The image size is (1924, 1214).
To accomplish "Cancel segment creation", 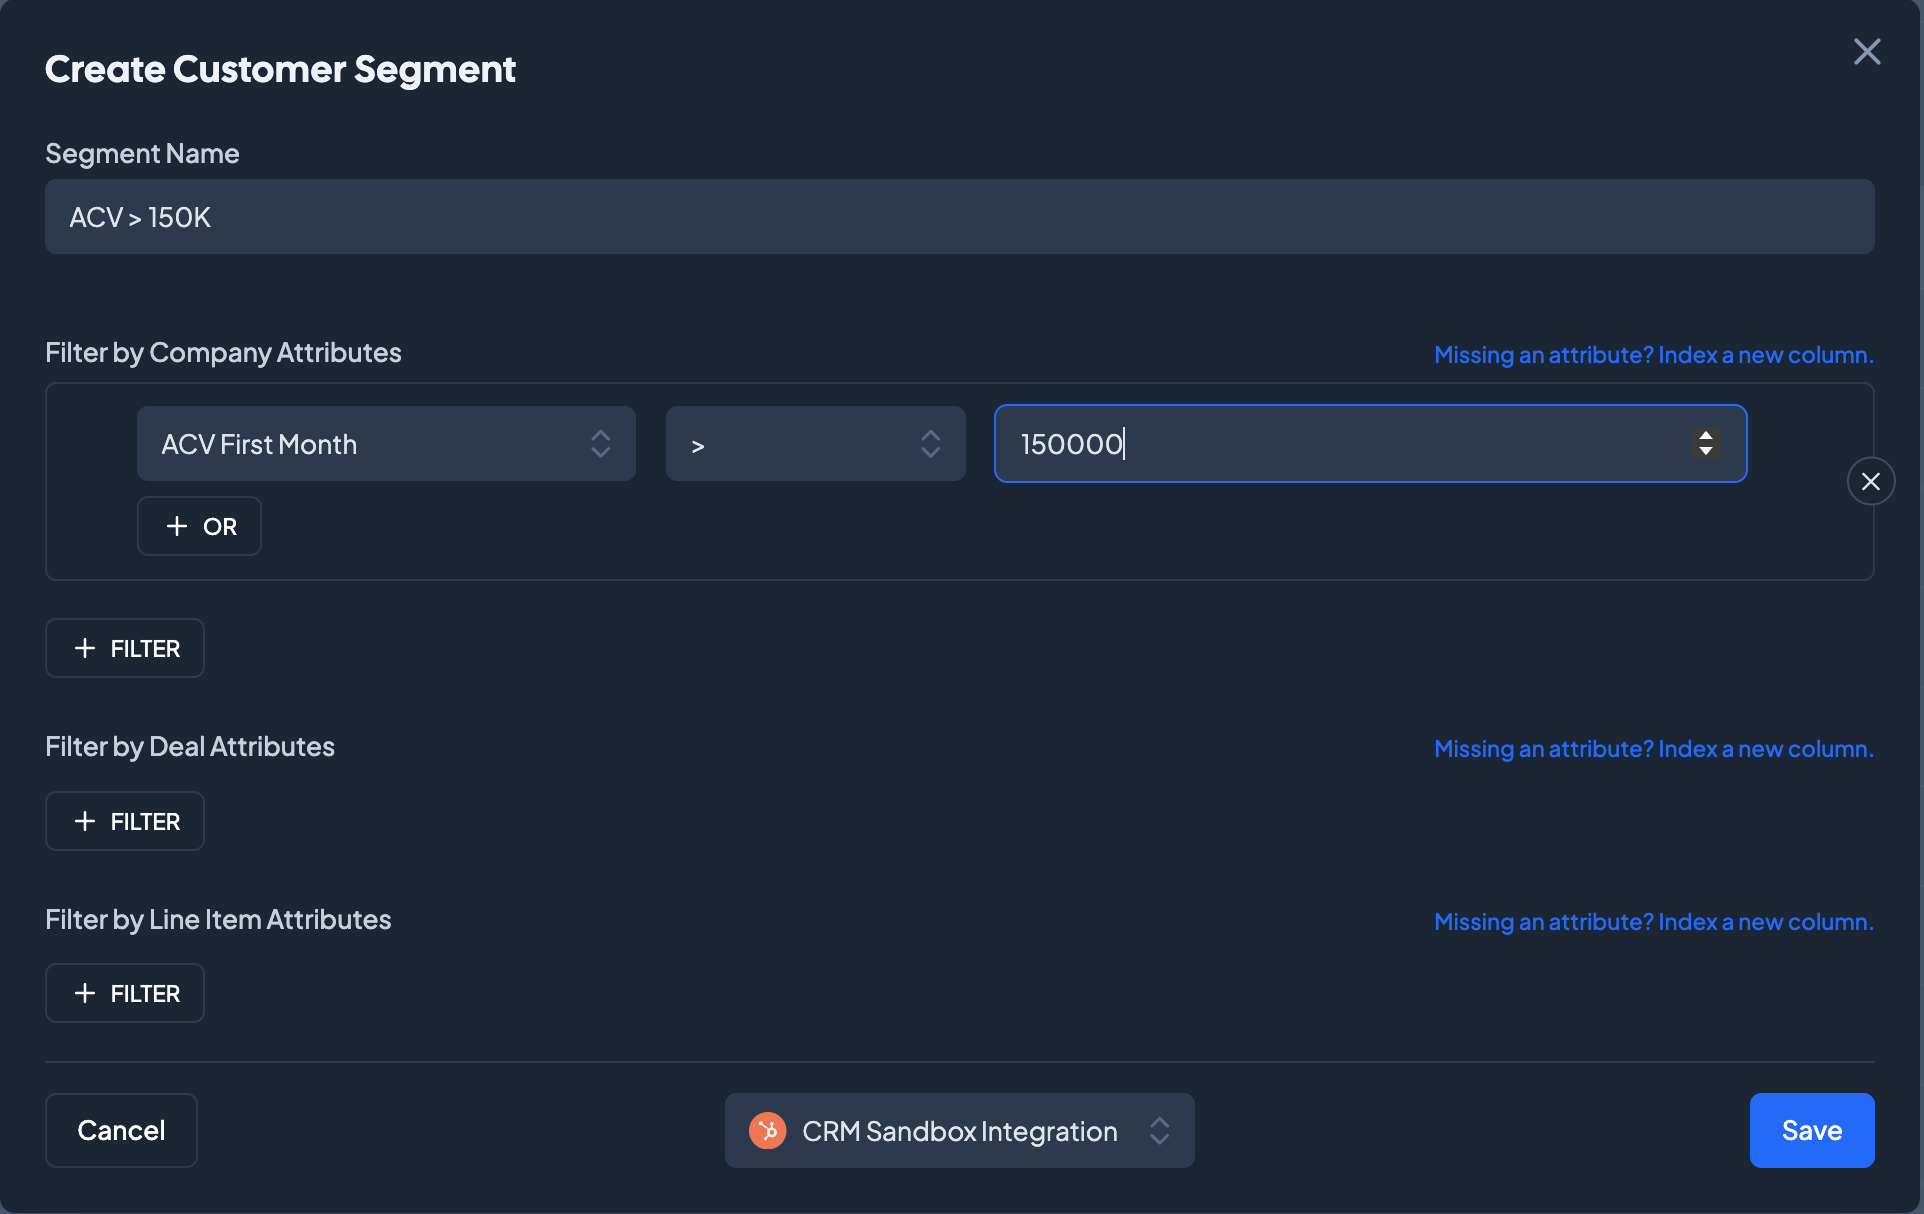I will [121, 1130].
